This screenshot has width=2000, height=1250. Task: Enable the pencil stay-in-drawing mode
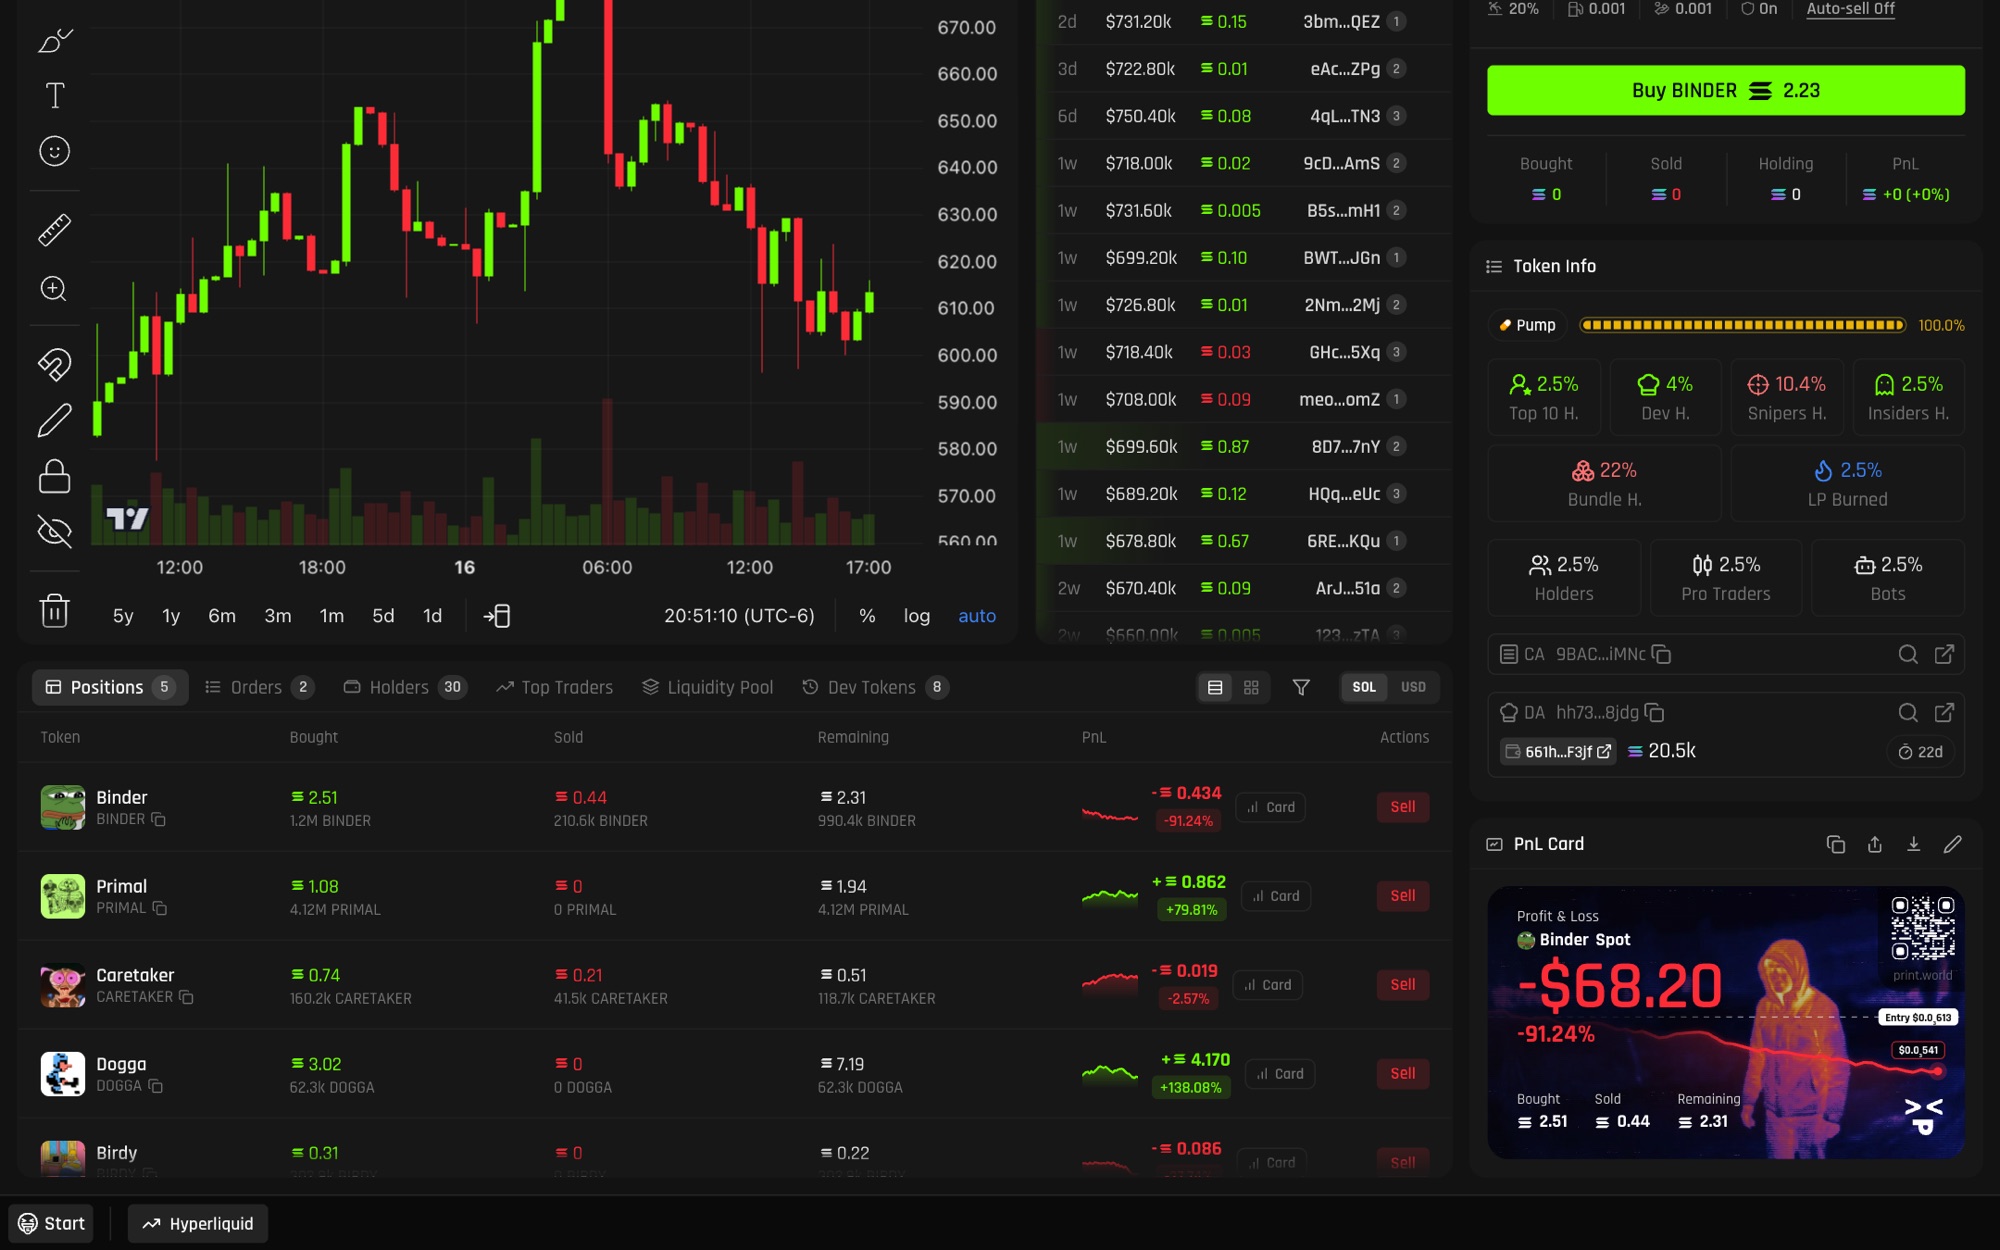pos(55,420)
